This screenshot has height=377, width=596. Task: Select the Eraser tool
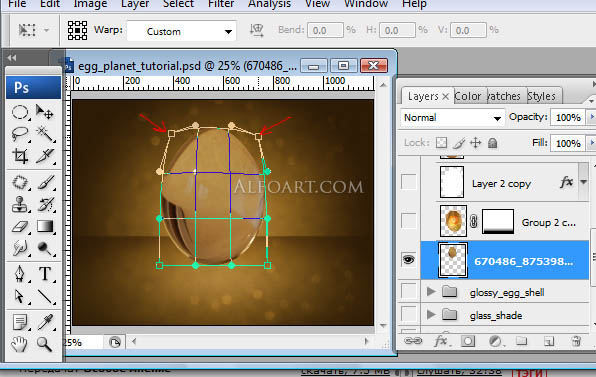point(20,227)
